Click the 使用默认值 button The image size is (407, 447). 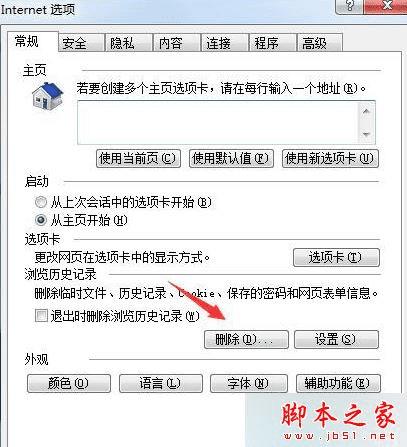231,158
